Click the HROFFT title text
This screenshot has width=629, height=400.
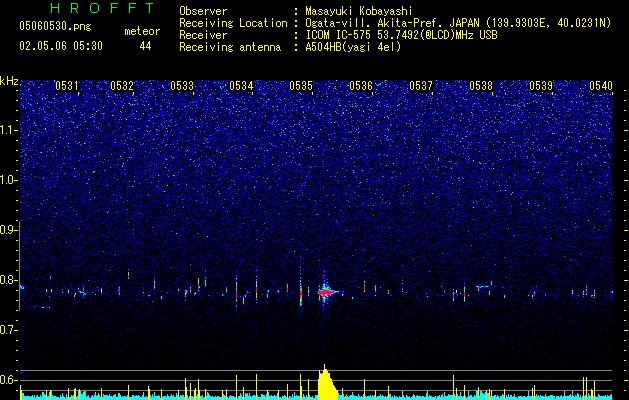(103, 8)
